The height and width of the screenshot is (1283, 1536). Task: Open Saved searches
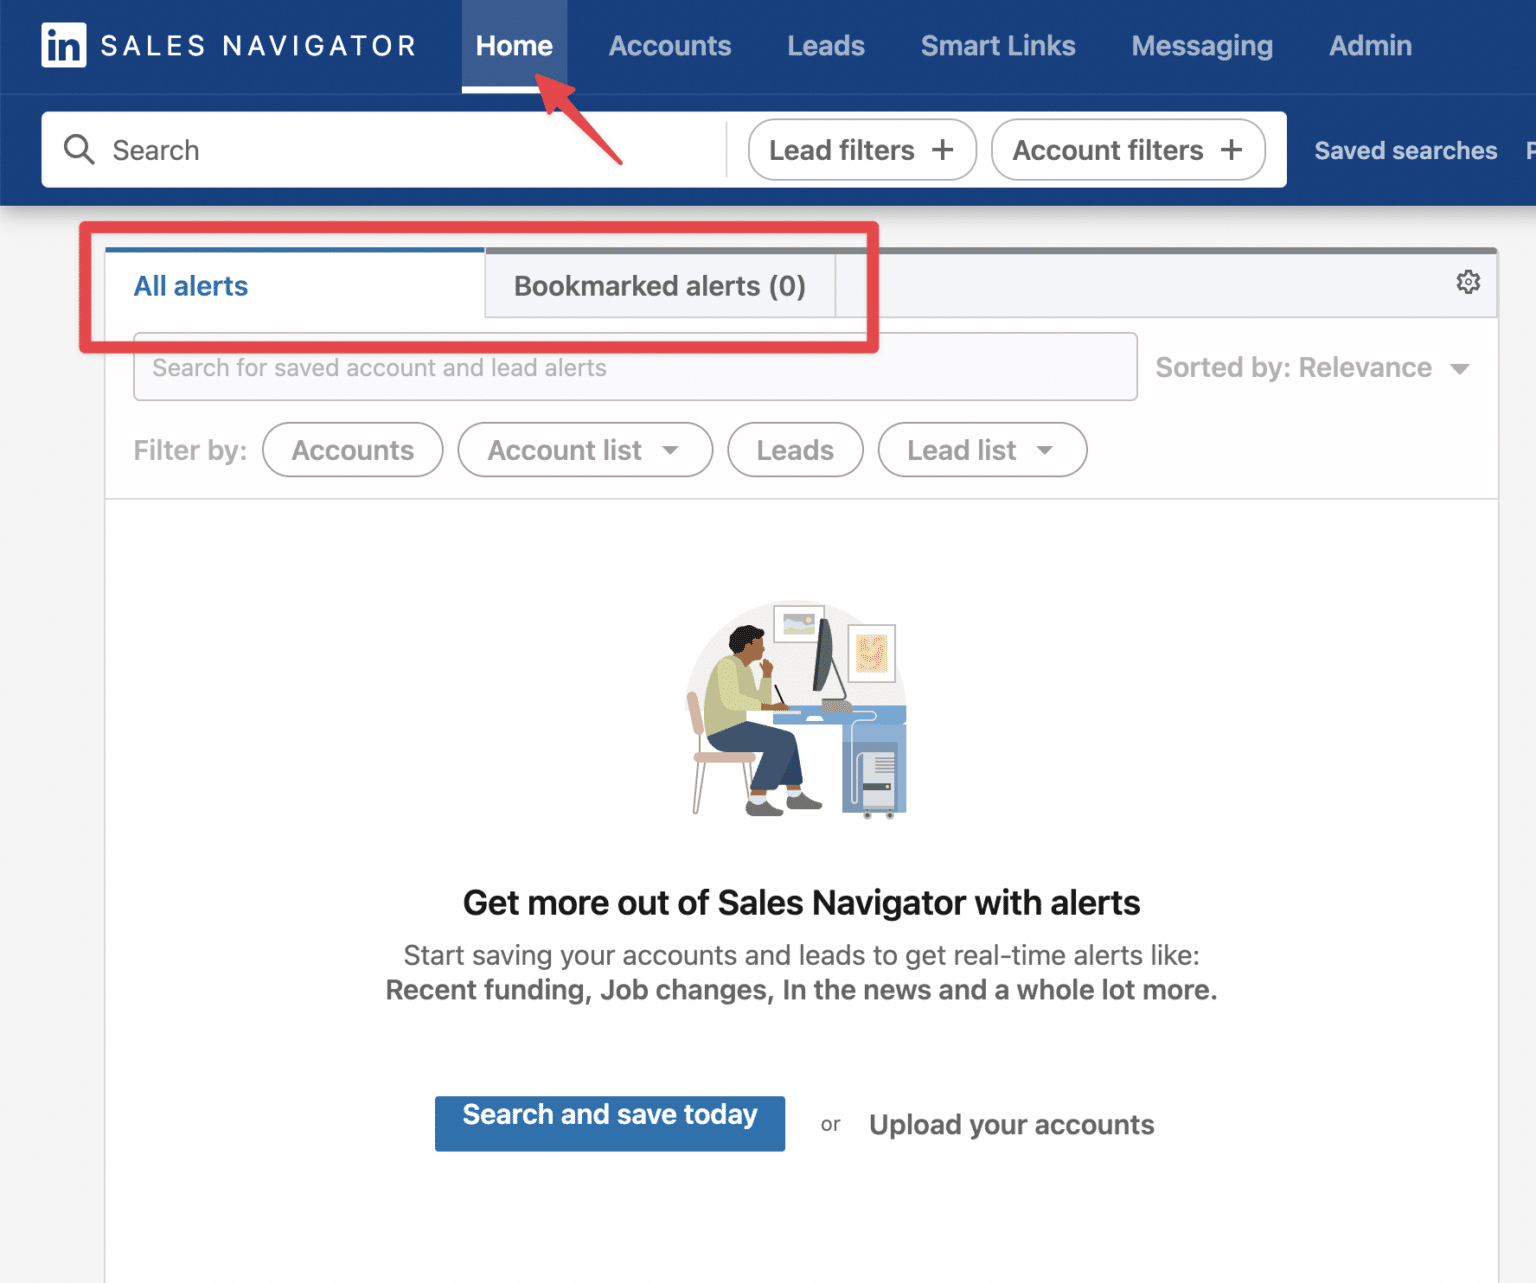(x=1404, y=149)
